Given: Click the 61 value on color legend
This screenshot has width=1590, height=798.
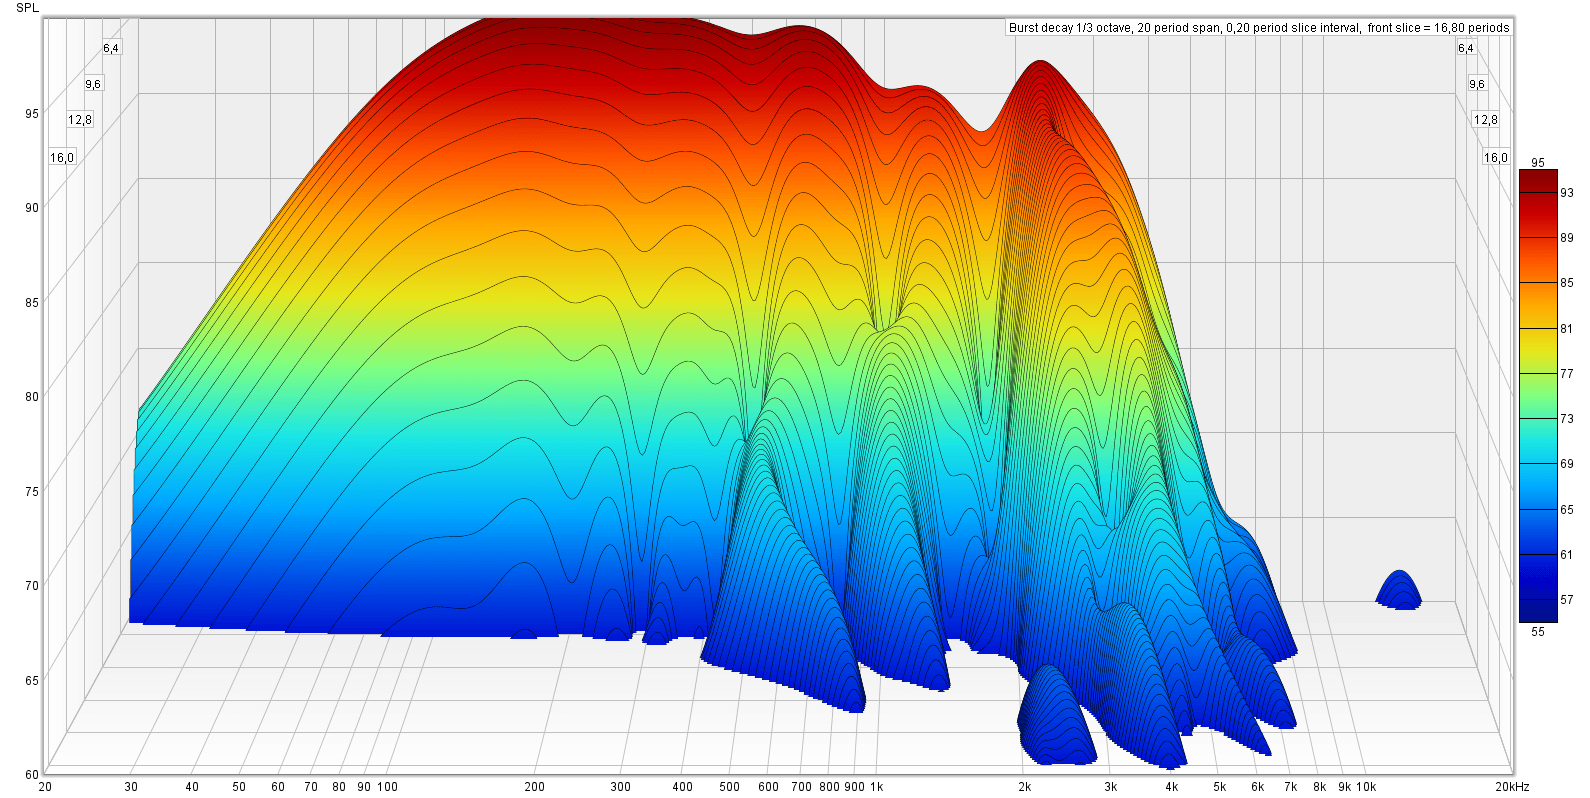Looking at the screenshot, I should tap(1567, 555).
